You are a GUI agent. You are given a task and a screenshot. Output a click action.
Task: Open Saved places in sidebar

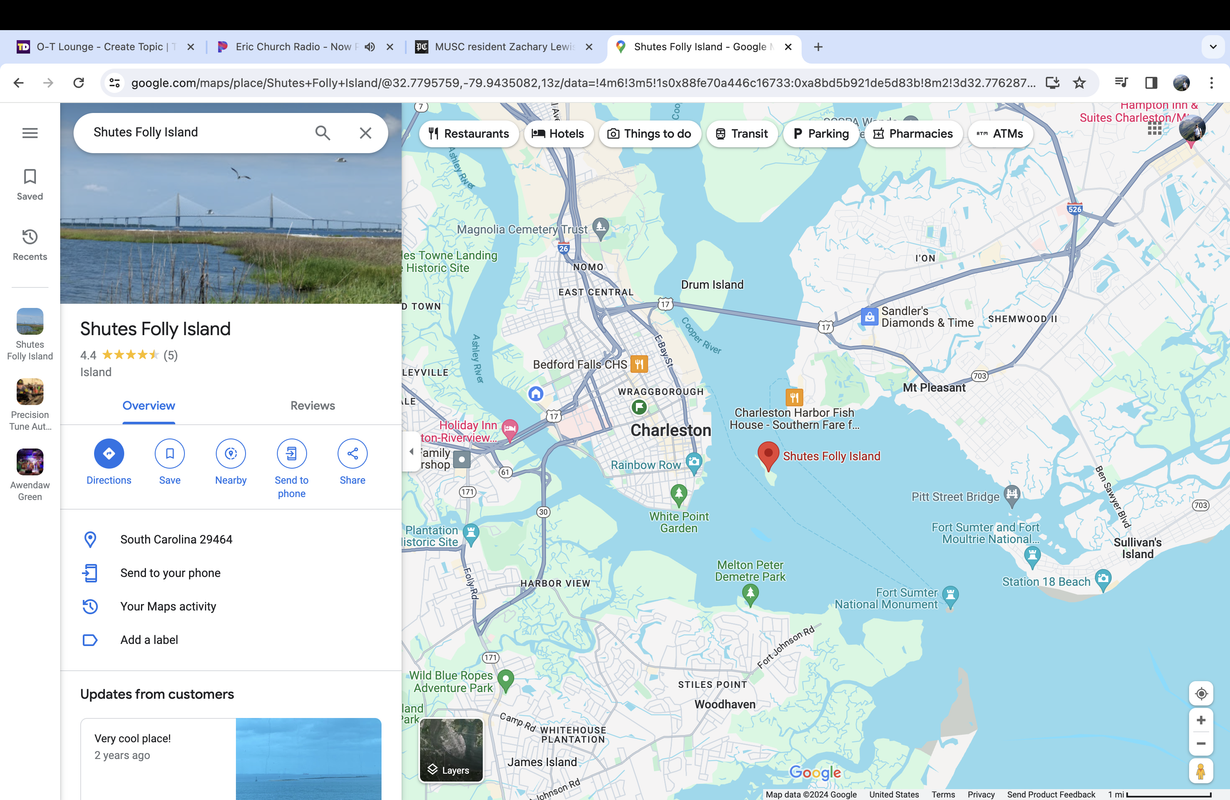coord(30,184)
